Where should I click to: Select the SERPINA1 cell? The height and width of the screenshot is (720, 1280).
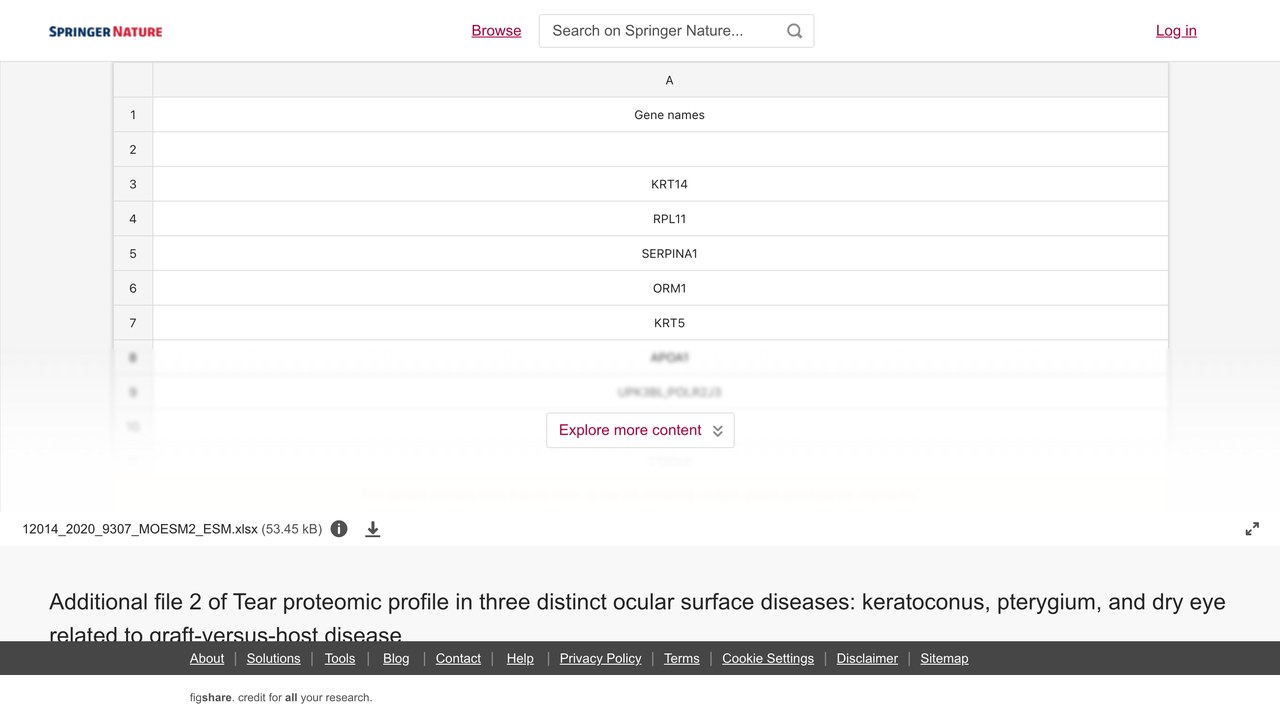[660, 254]
